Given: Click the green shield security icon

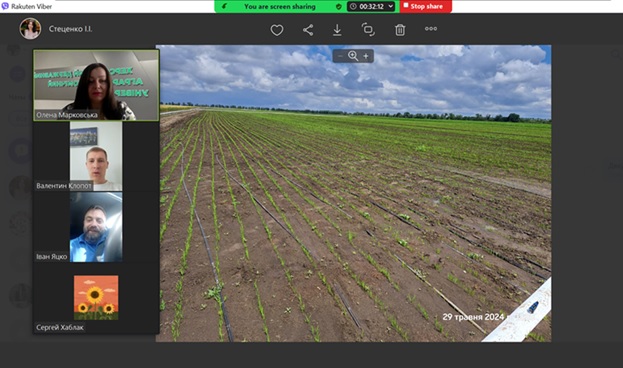Looking at the screenshot, I should pos(339,6).
